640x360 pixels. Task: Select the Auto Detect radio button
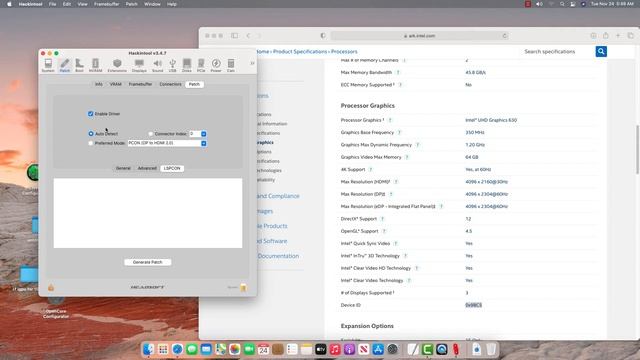coord(91,134)
